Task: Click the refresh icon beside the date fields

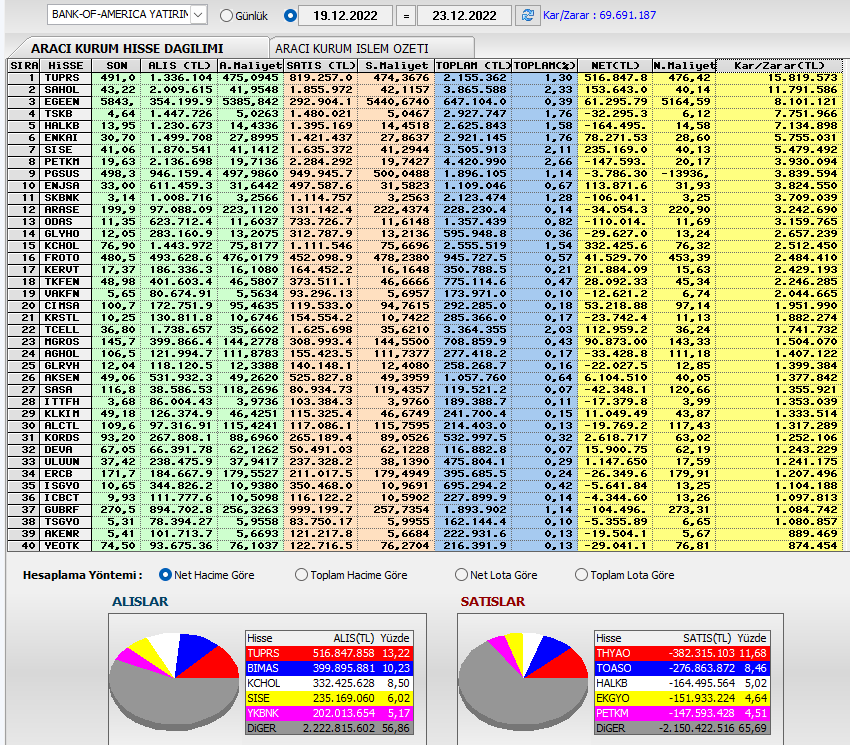Action: [527, 15]
